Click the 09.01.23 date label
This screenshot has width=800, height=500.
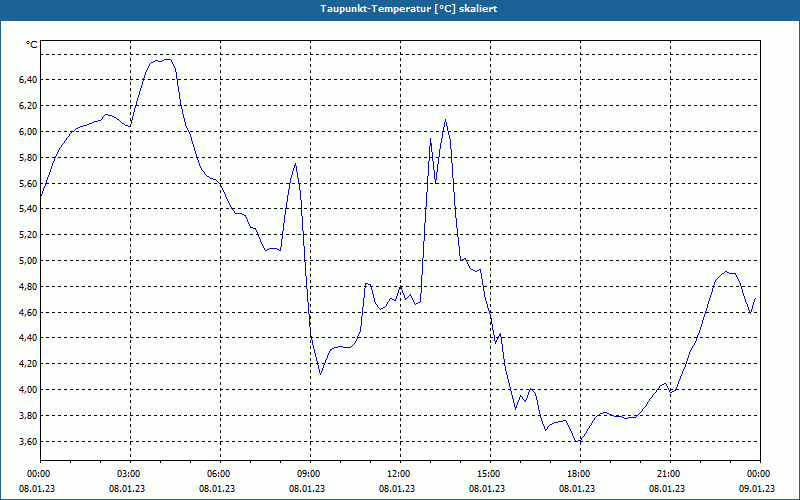point(757,489)
